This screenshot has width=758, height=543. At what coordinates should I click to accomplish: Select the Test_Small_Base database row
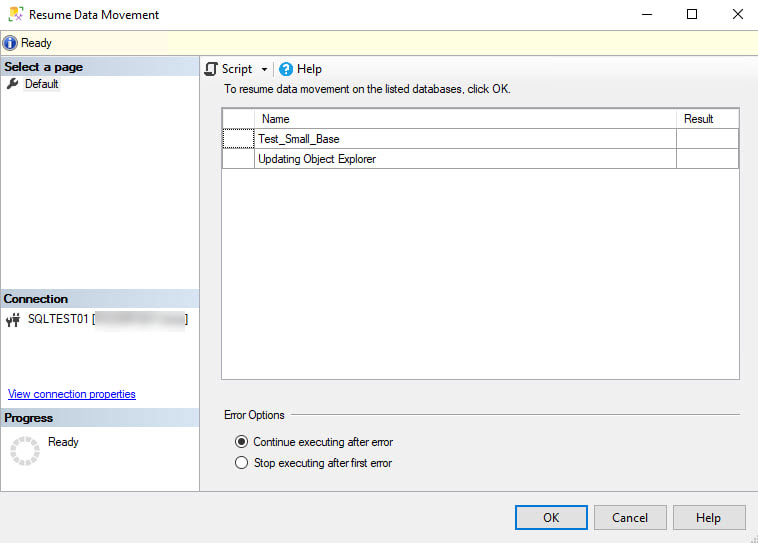click(299, 139)
